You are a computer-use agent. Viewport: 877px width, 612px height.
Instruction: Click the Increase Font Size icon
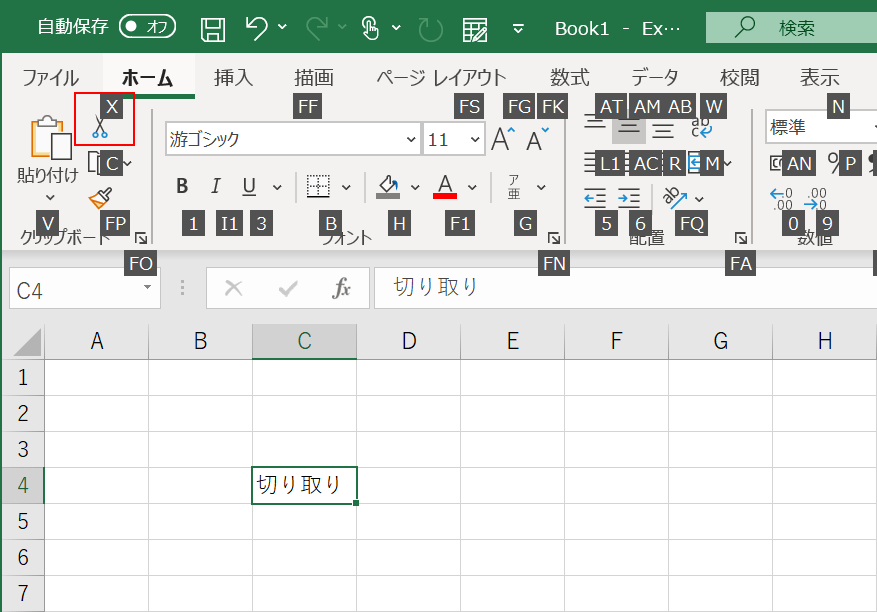coord(502,139)
